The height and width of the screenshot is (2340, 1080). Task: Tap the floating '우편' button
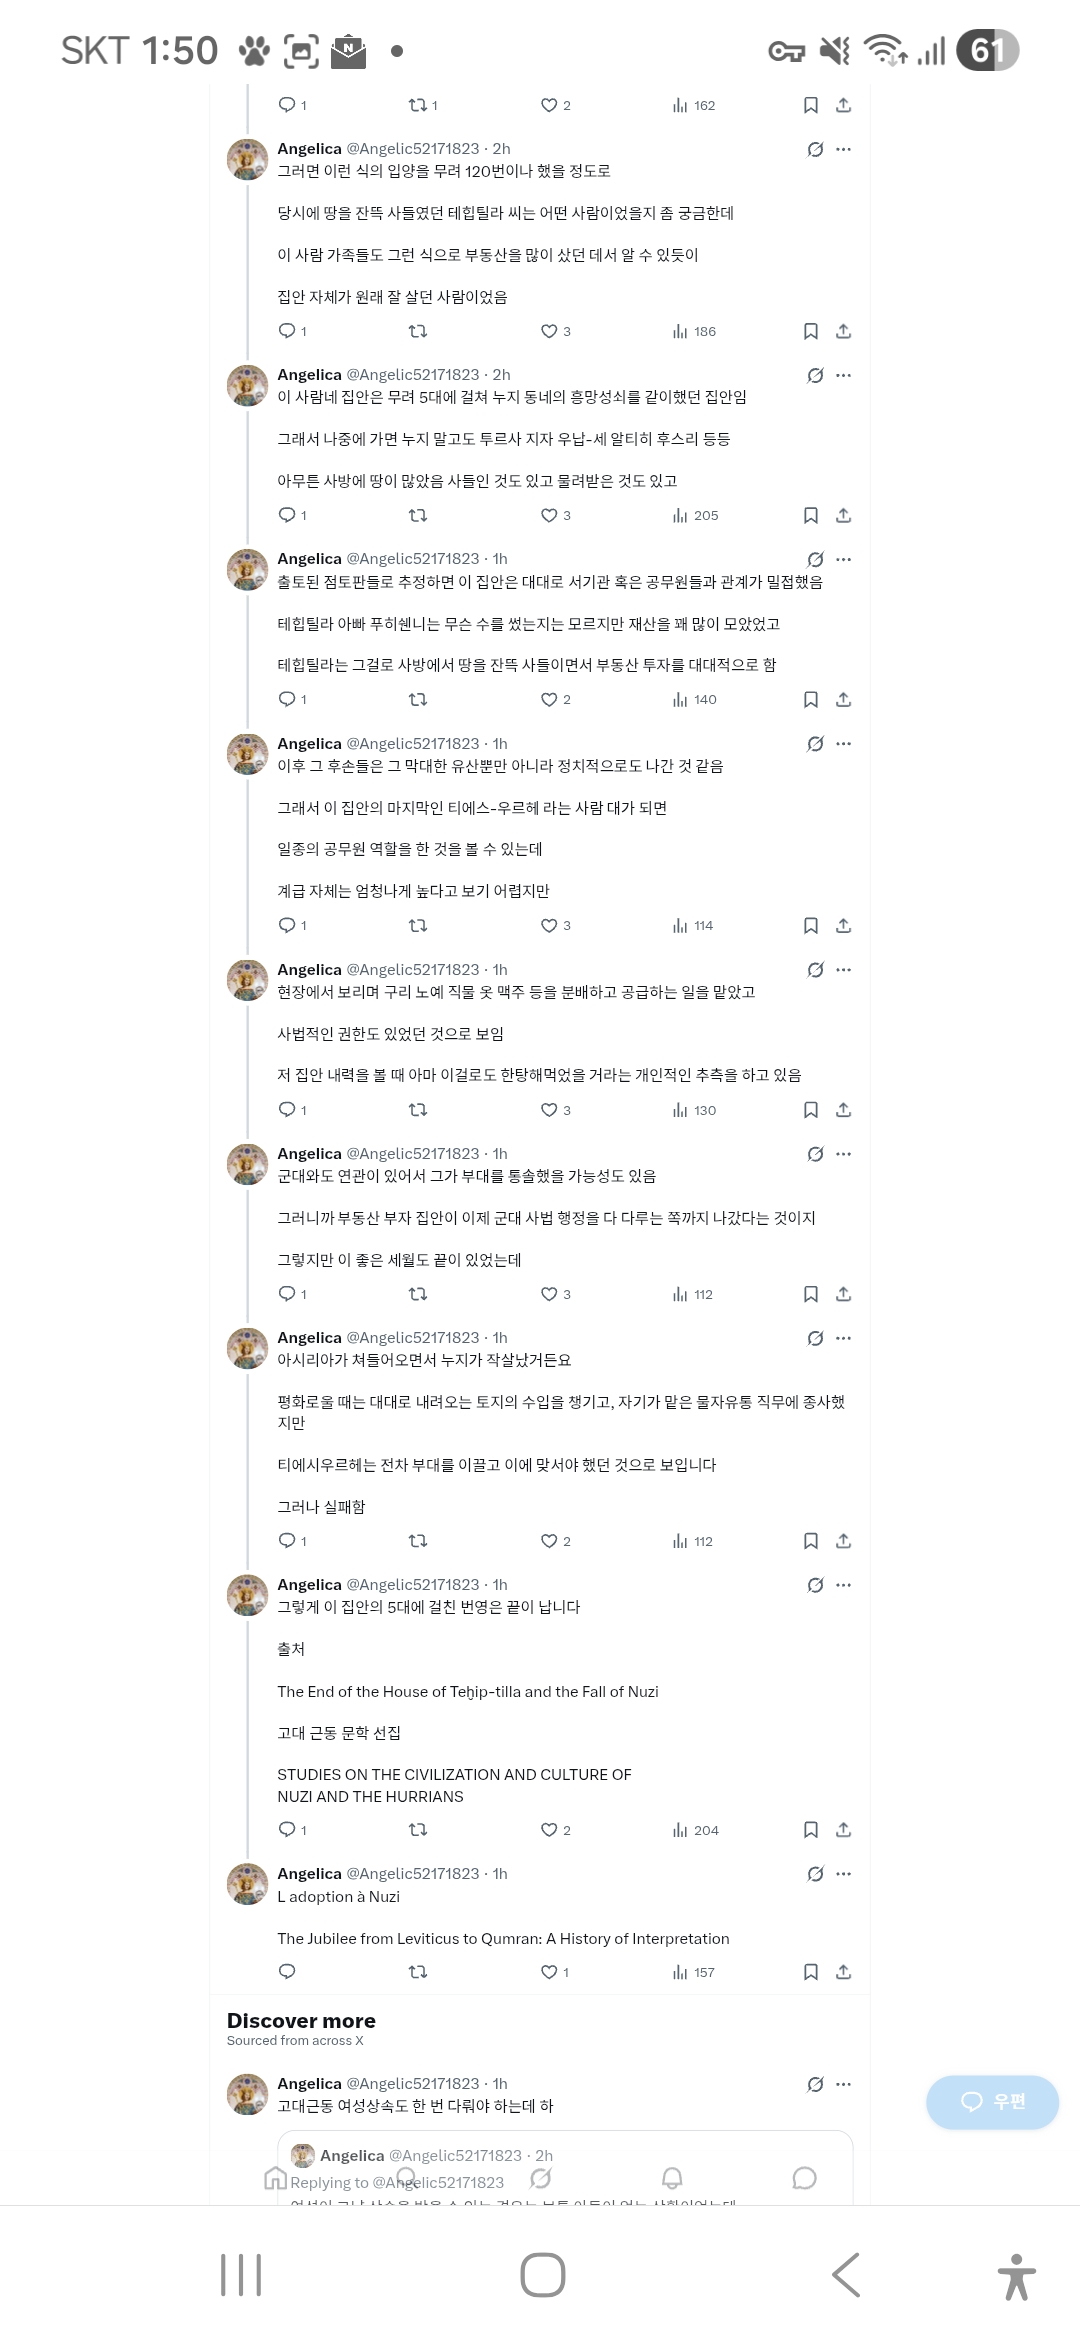click(992, 2102)
